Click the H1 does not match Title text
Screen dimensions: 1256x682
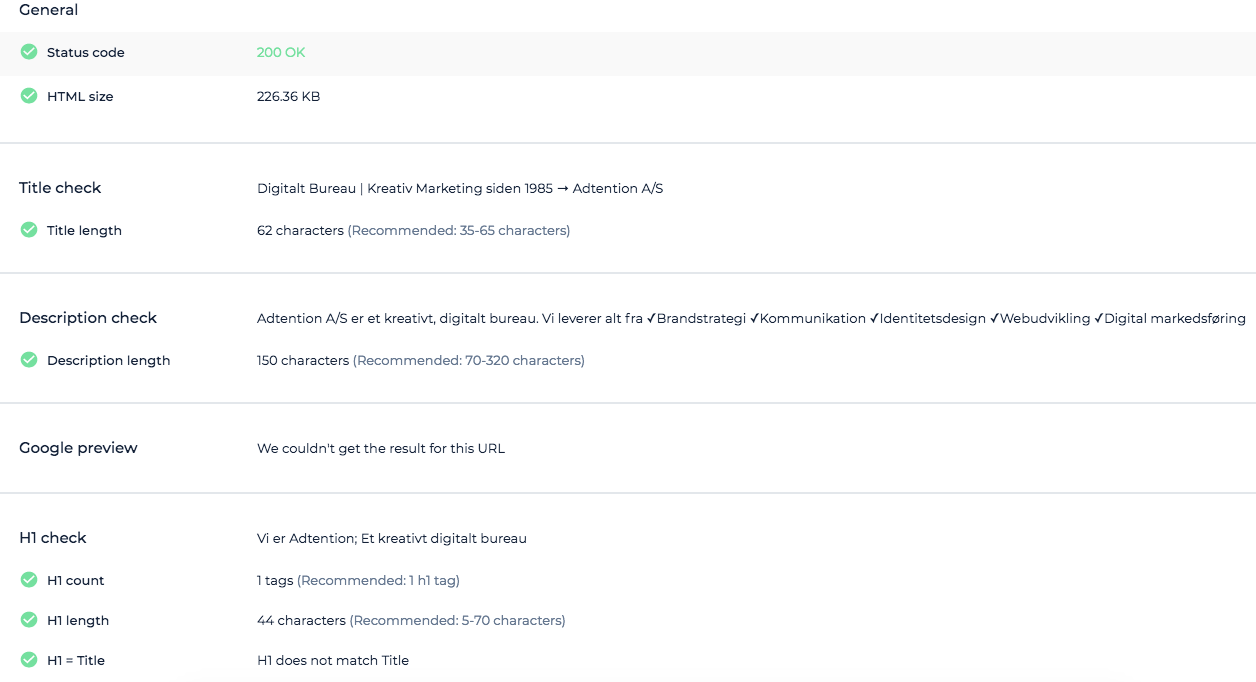coord(333,660)
